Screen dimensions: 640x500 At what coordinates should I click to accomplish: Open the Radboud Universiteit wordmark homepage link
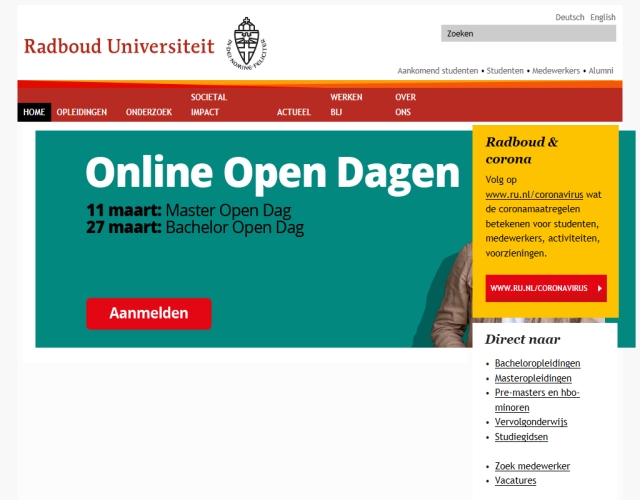point(119,46)
